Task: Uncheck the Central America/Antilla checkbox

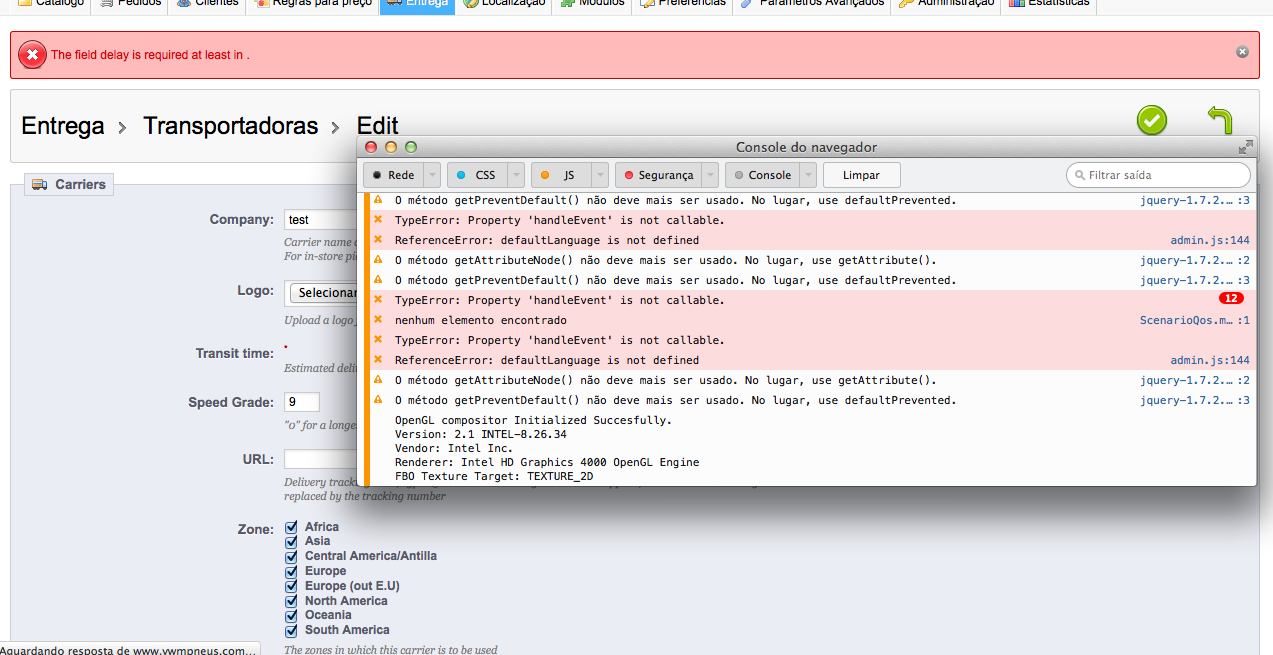Action: pos(292,556)
